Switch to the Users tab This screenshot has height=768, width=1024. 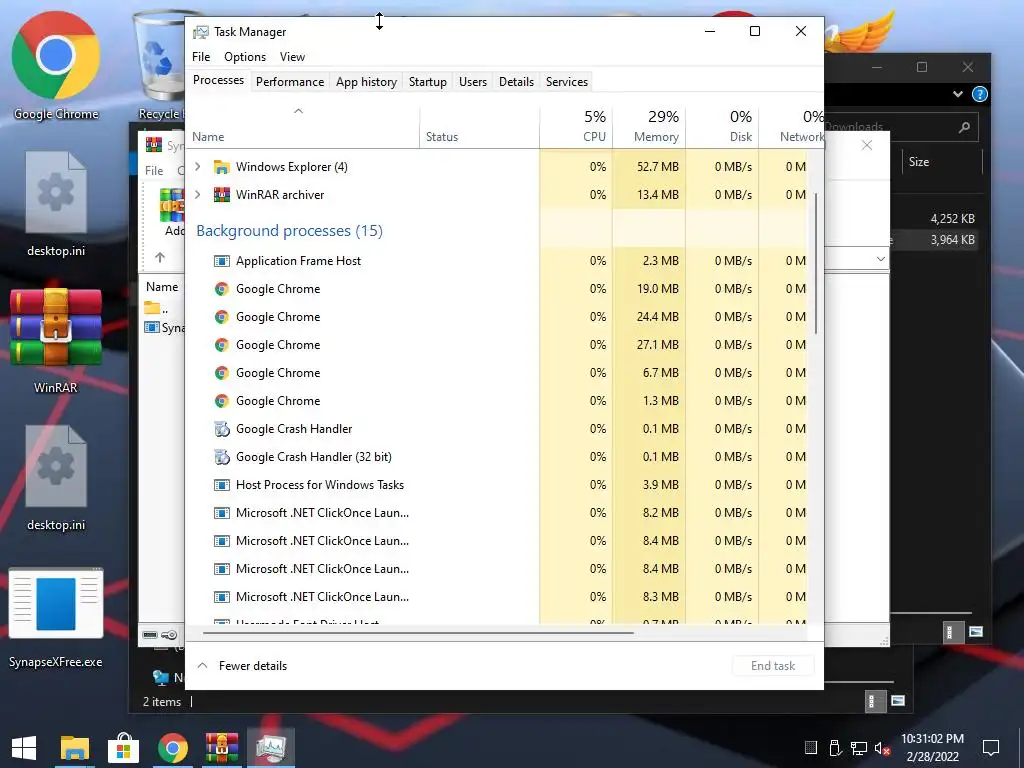473,82
